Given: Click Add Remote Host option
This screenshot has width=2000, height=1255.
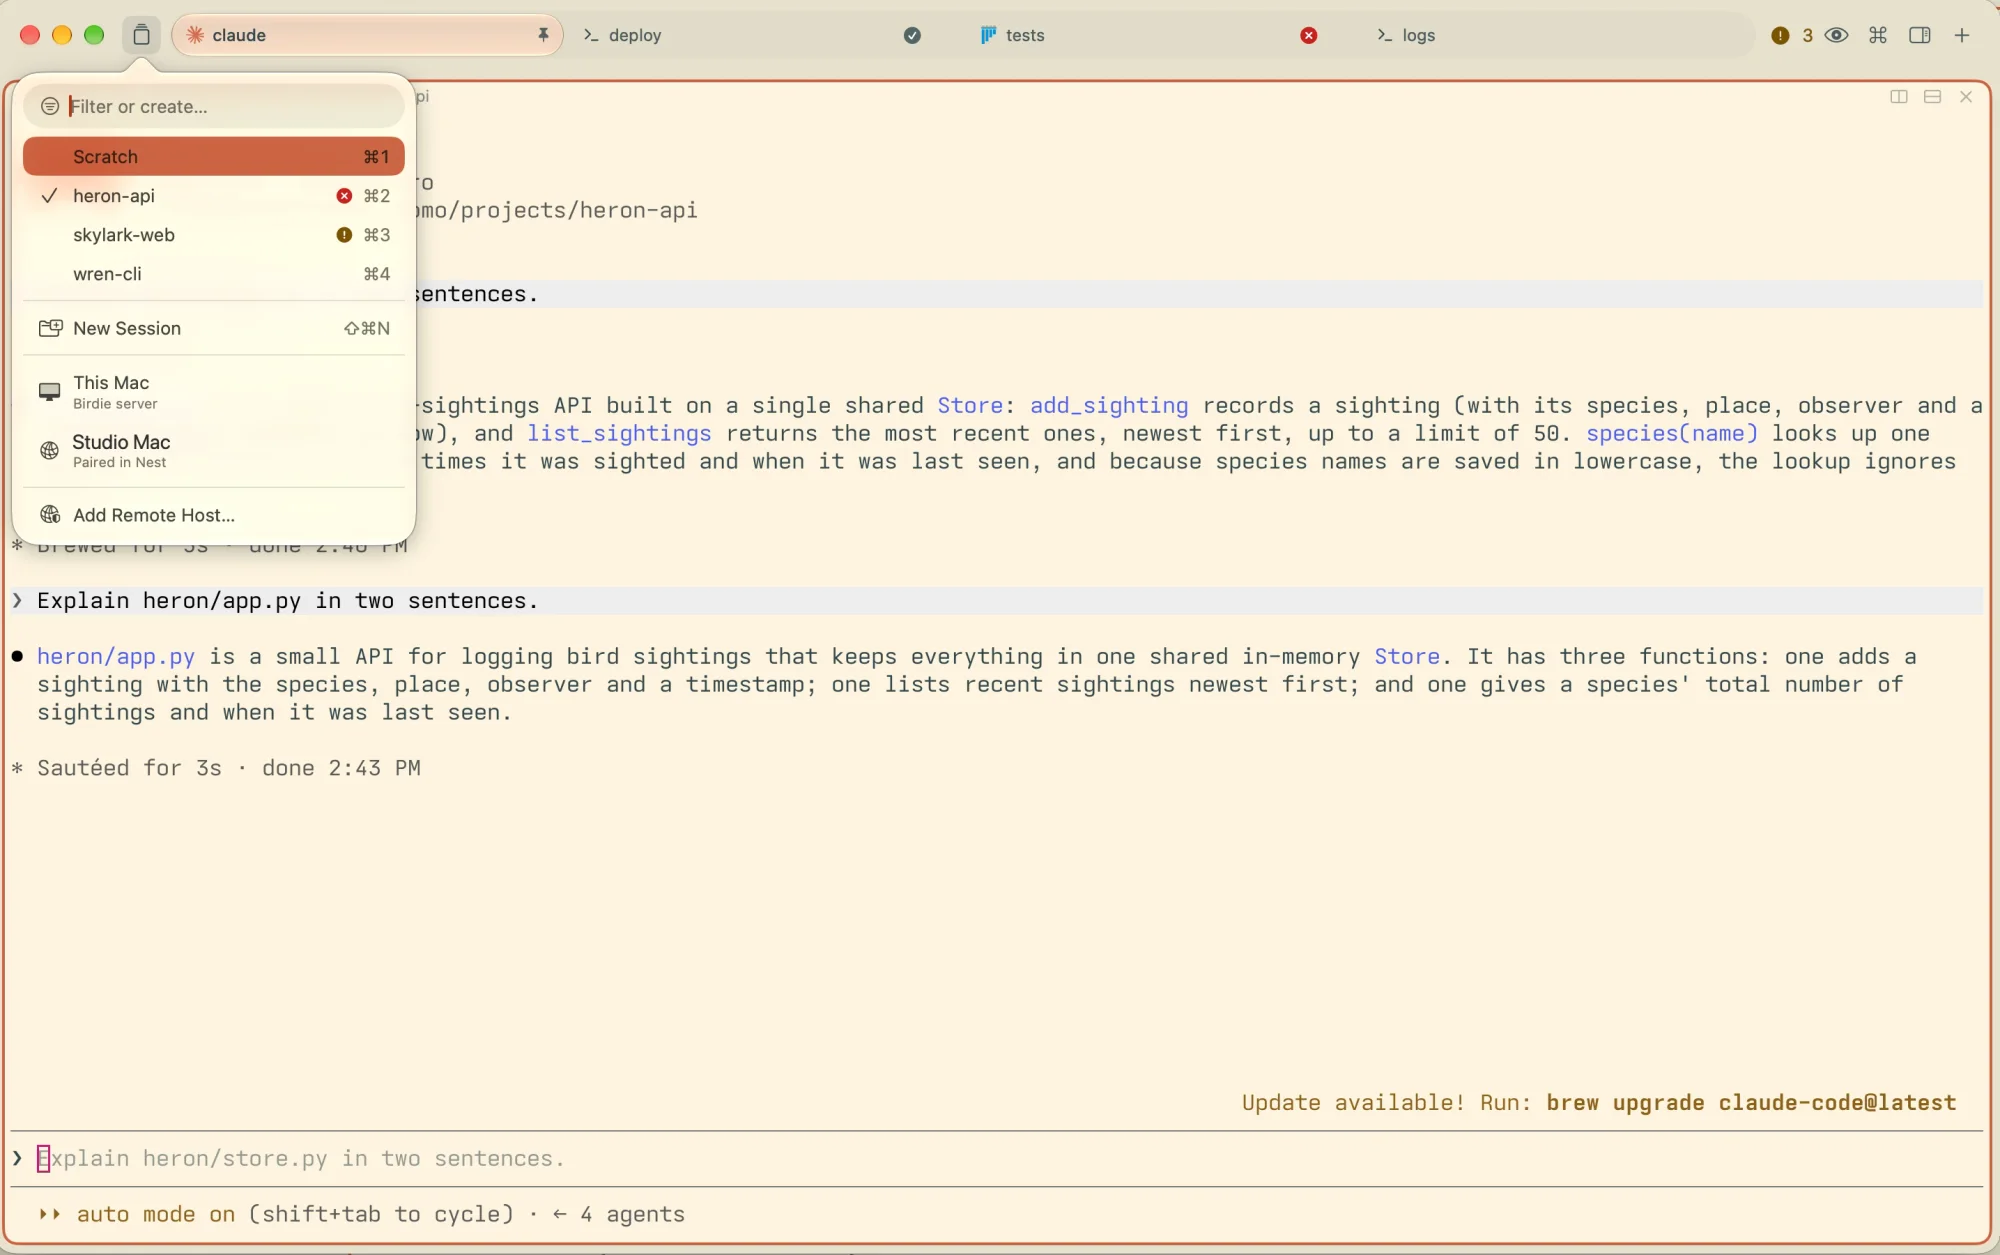Looking at the screenshot, I should click(214, 515).
